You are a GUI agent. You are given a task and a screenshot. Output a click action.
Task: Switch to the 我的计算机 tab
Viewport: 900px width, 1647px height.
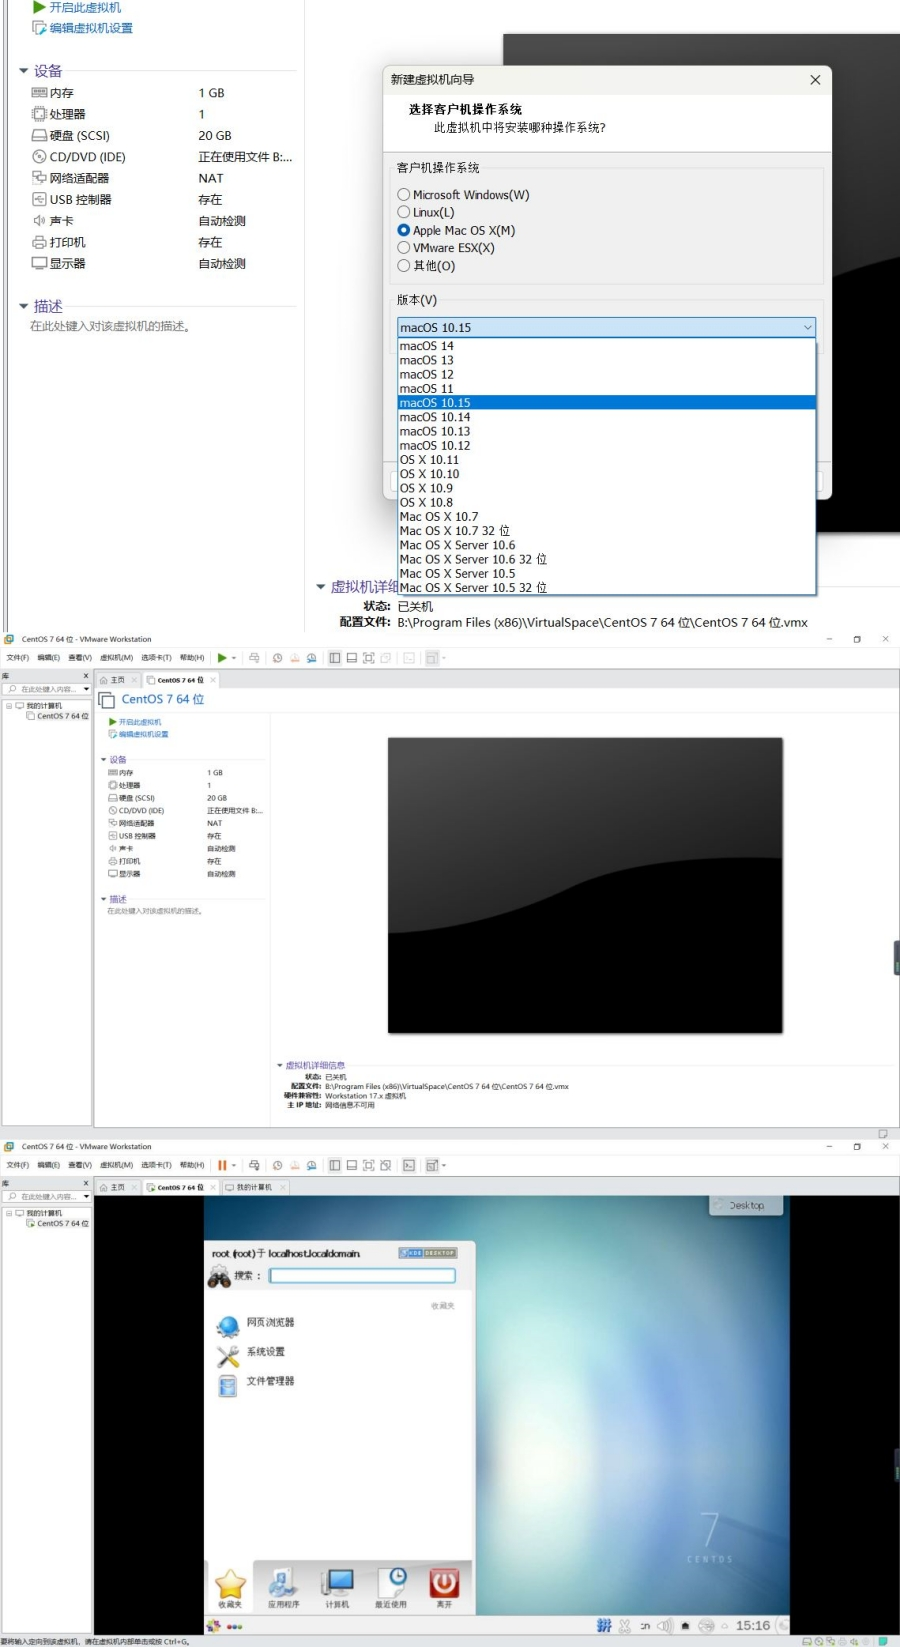coord(254,1187)
